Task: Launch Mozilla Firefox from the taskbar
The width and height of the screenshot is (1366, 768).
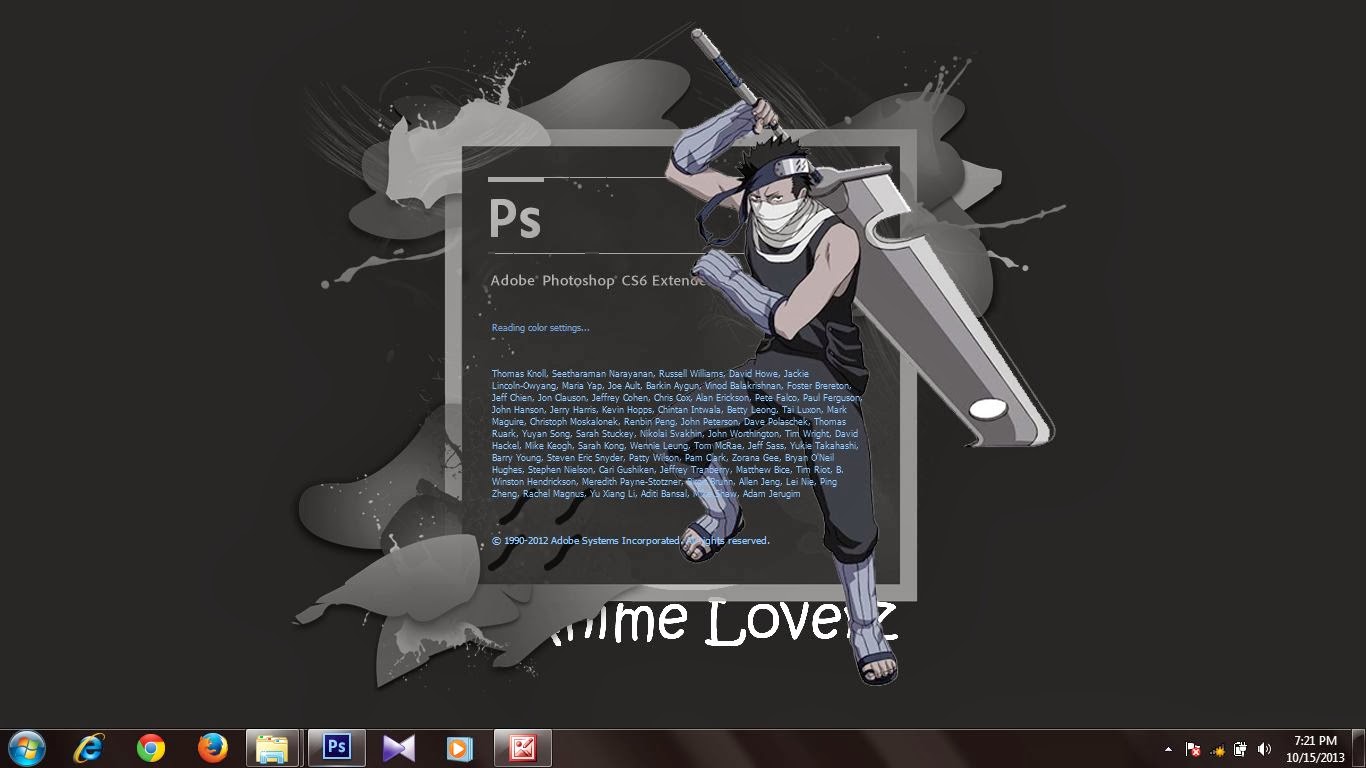Action: (212, 748)
